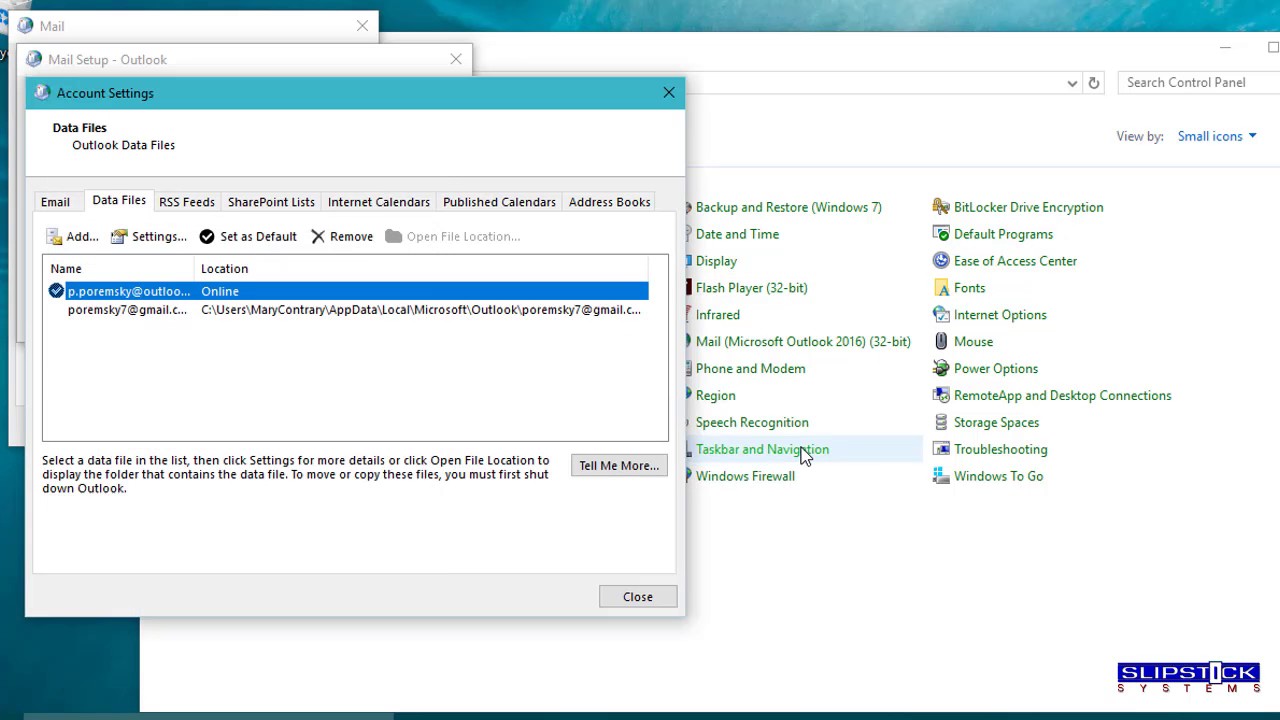Click the Troubleshooting icon

tap(941, 450)
